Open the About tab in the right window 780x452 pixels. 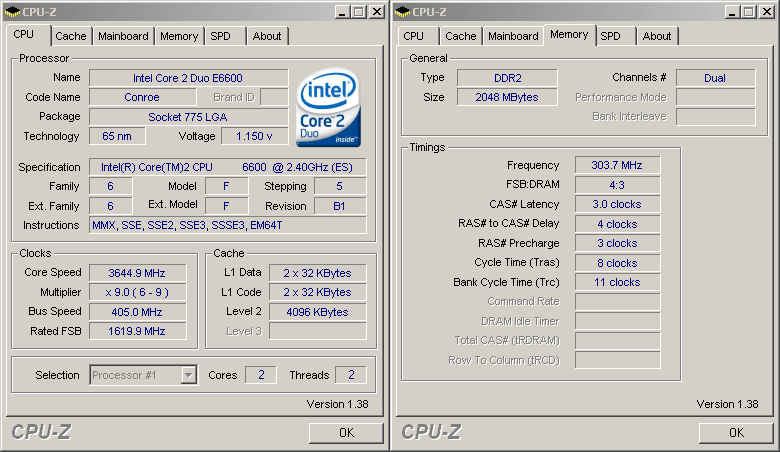(657, 36)
